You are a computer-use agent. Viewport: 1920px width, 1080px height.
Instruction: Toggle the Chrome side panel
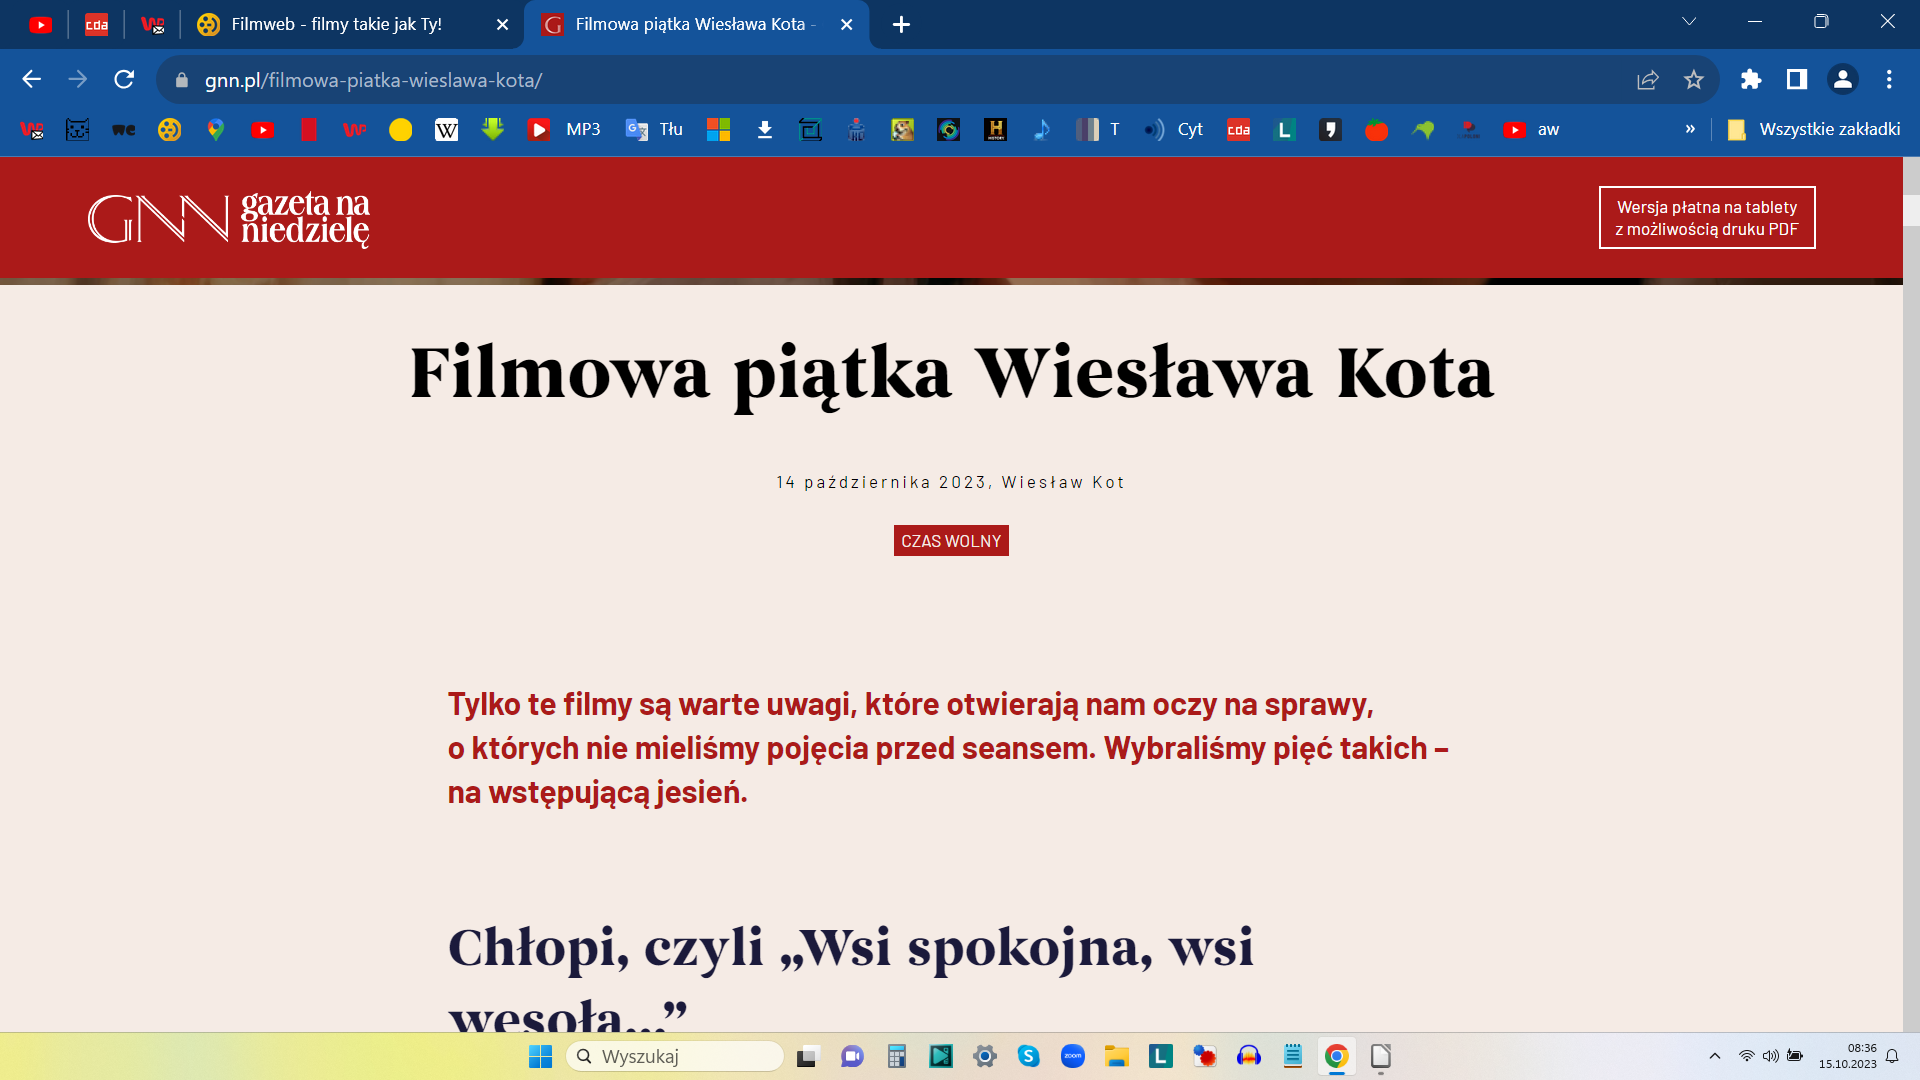tap(1796, 80)
